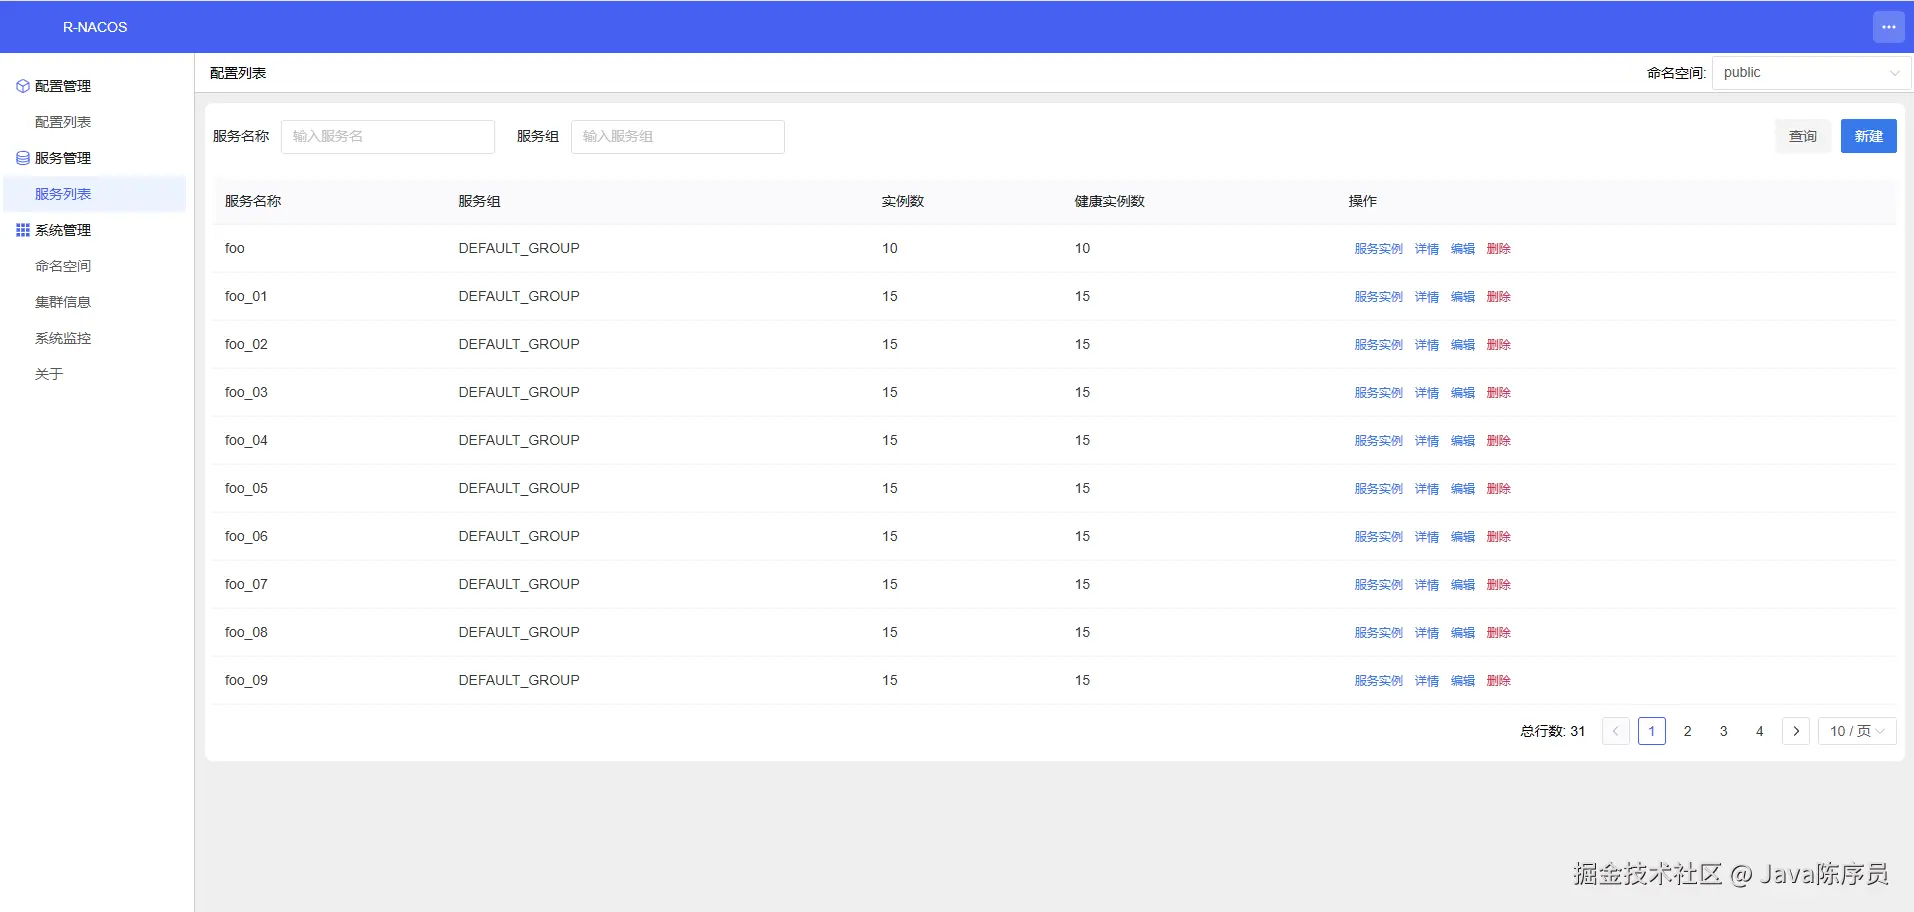Screen dimensions: 1914x912
Task: Open the 10 / 页 page size selector
Action: click(1857, 731)
